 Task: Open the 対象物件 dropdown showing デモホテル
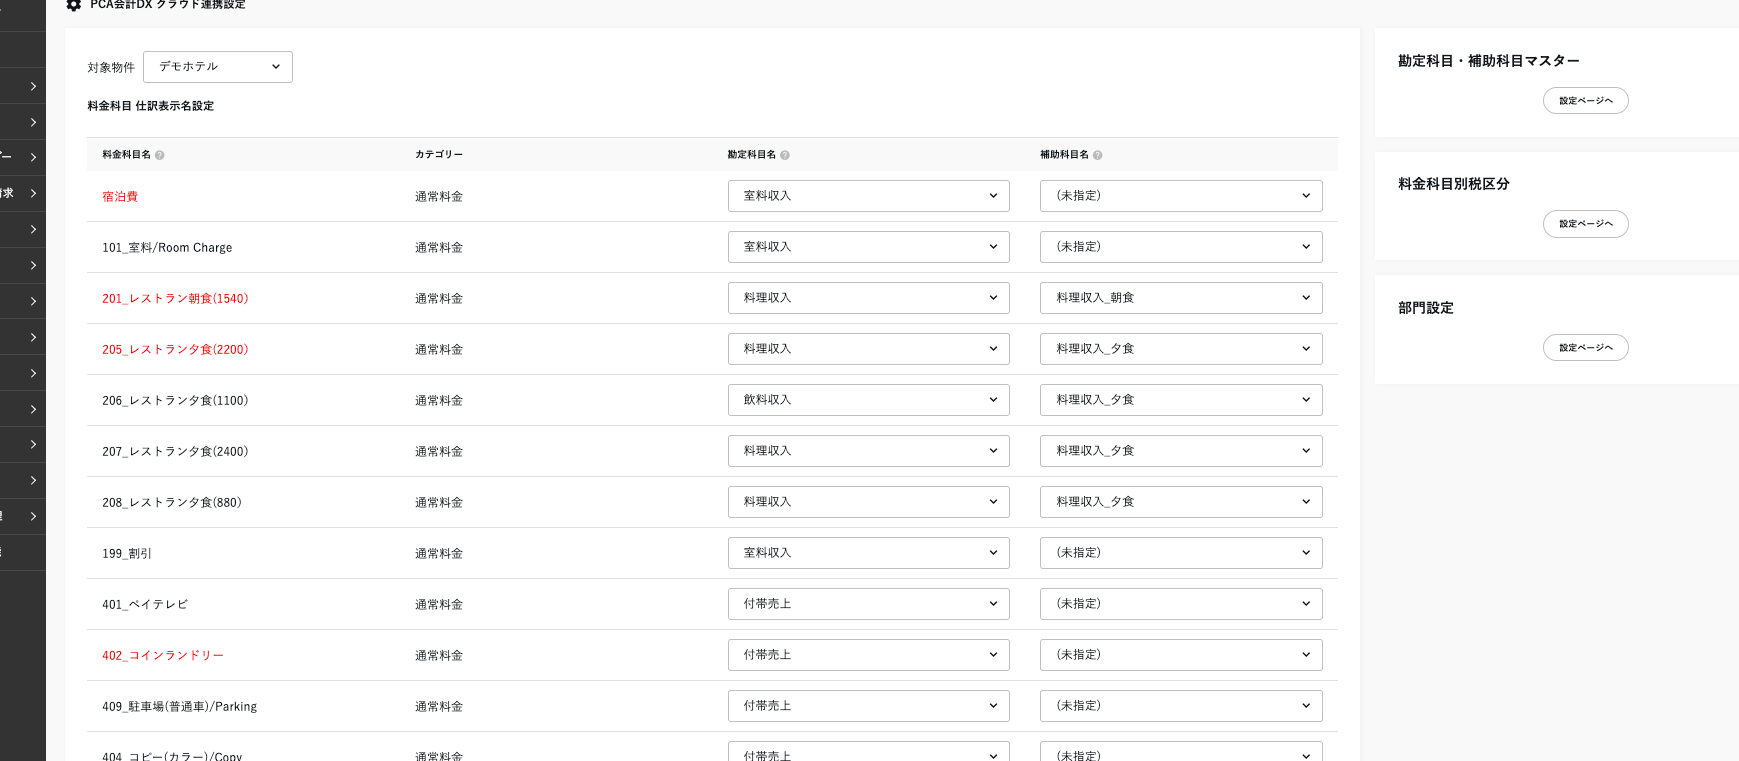(218, 67)
